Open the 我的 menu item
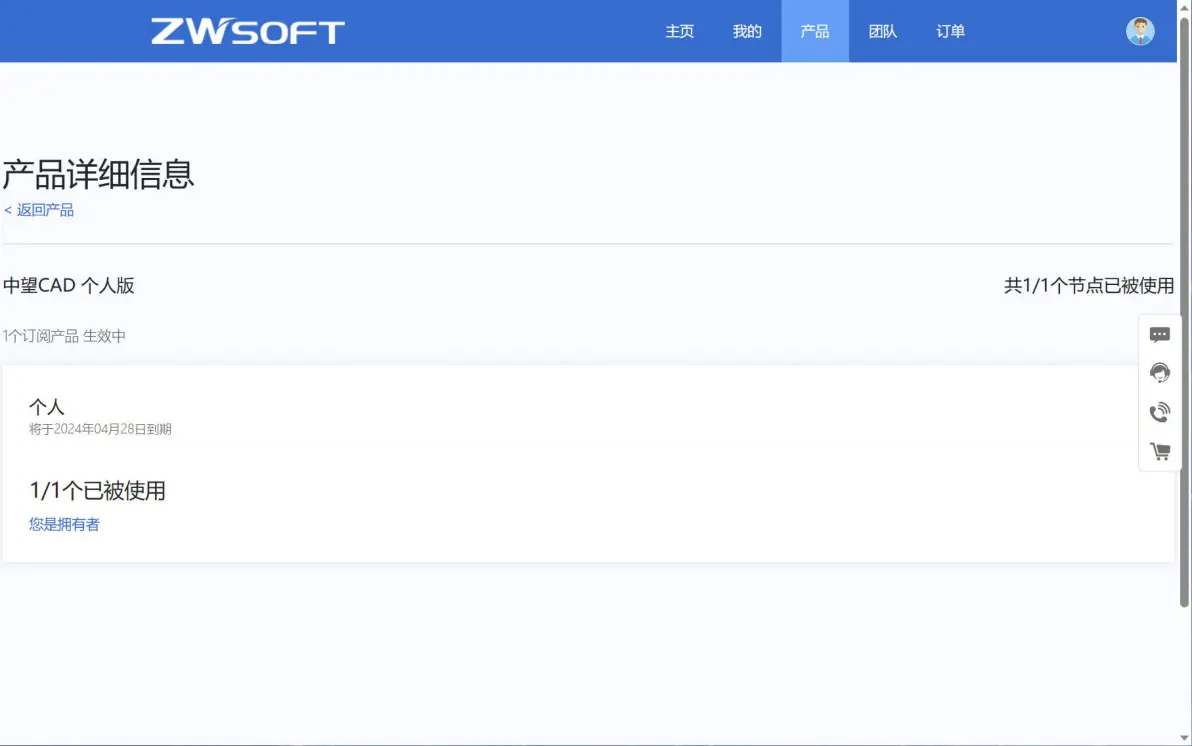 click(x=747, y=31)
